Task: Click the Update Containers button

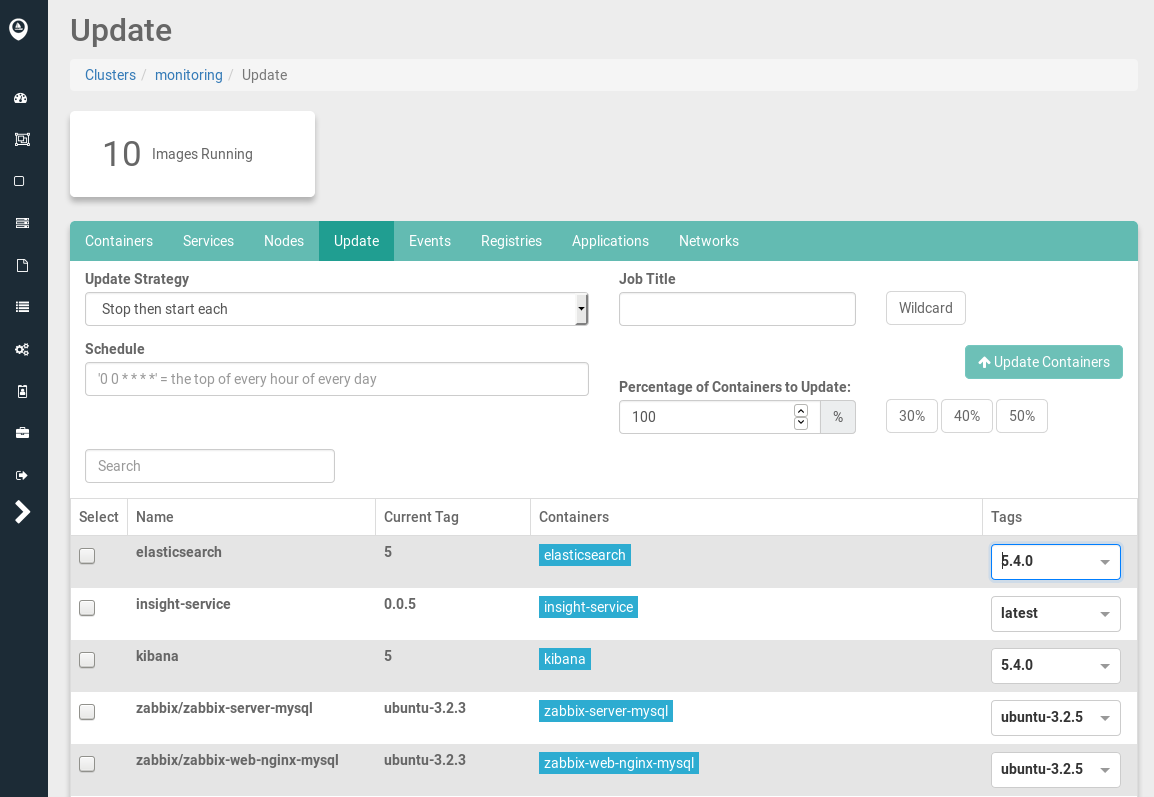Action: point(1043,362)
